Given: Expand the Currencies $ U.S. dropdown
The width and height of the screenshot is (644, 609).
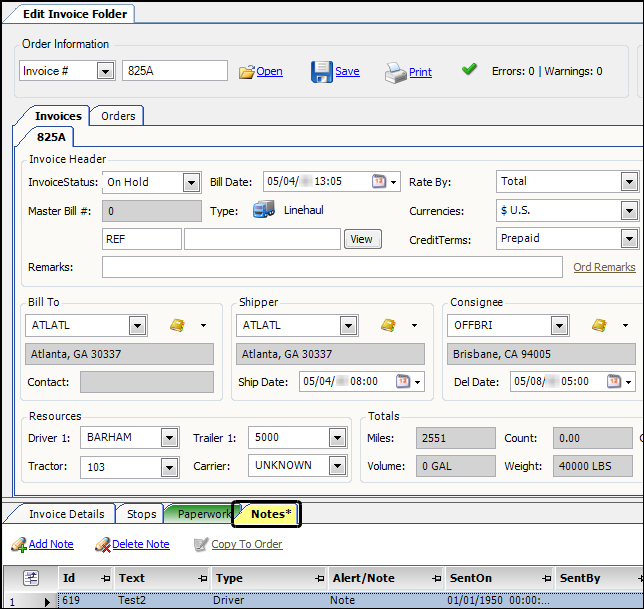Looking at the screenshot, I should click(629, 211).
